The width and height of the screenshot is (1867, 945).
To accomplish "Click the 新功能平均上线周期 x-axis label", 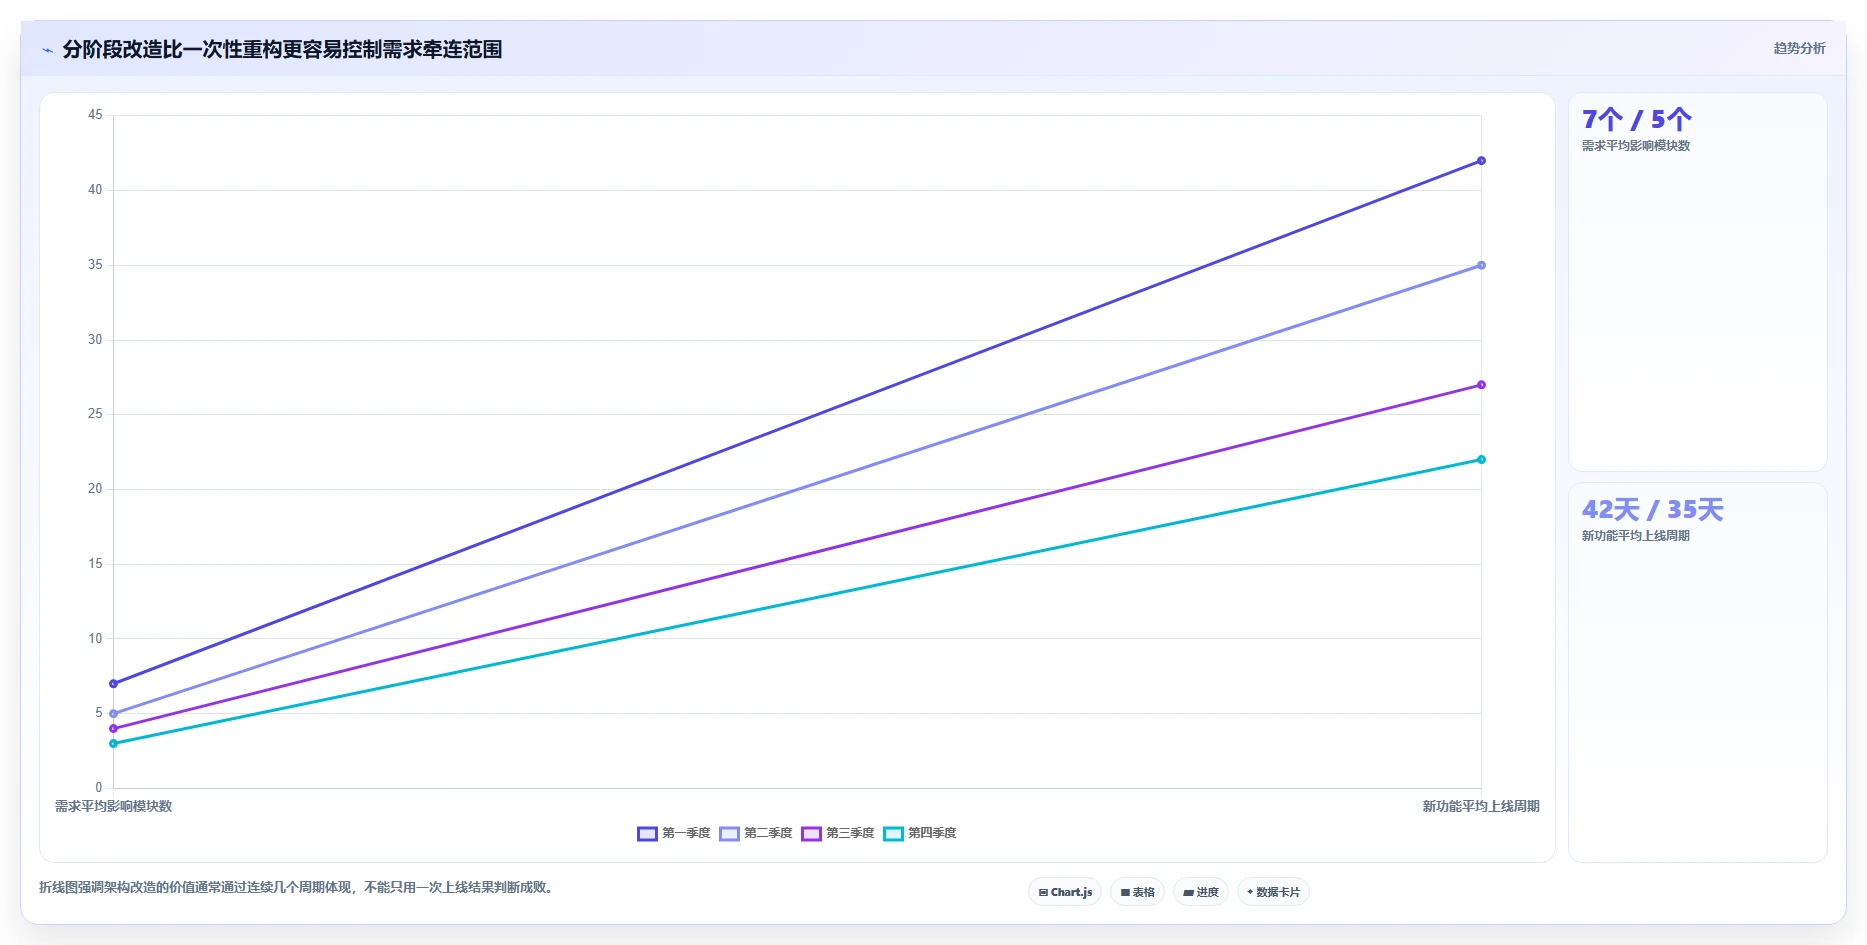I will click(1481, 806).
